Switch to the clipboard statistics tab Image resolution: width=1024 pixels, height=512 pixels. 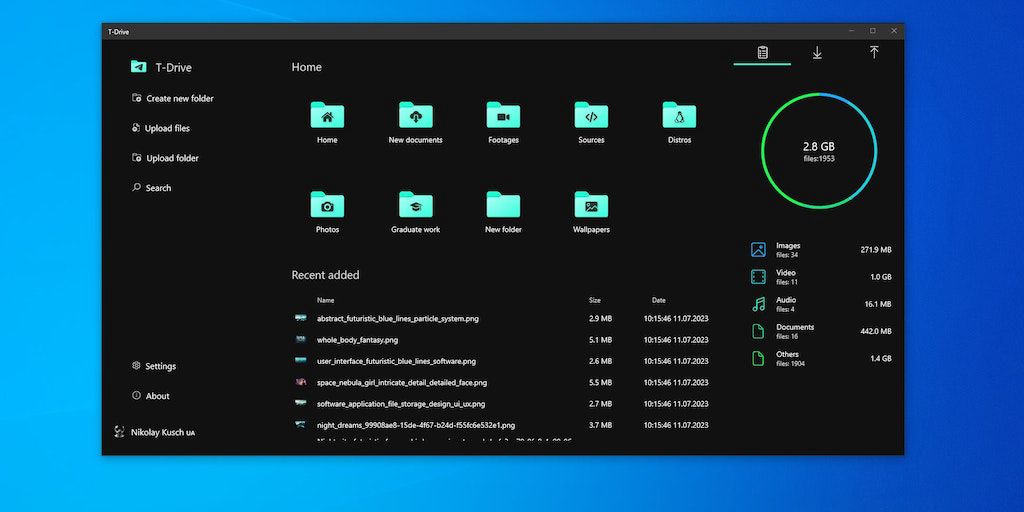pos(762,53)
